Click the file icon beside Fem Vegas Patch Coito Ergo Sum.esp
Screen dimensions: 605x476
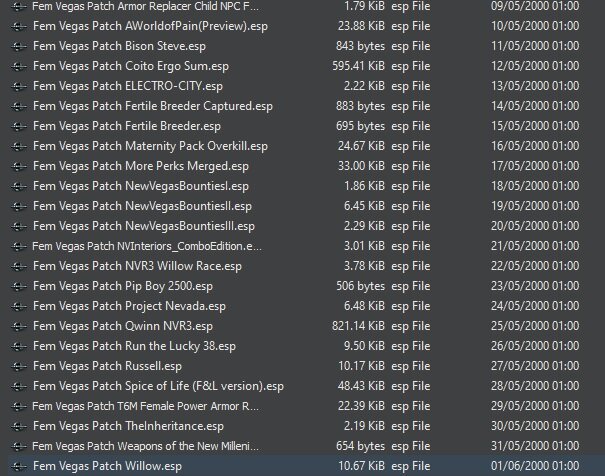click(x=19, y=66)
